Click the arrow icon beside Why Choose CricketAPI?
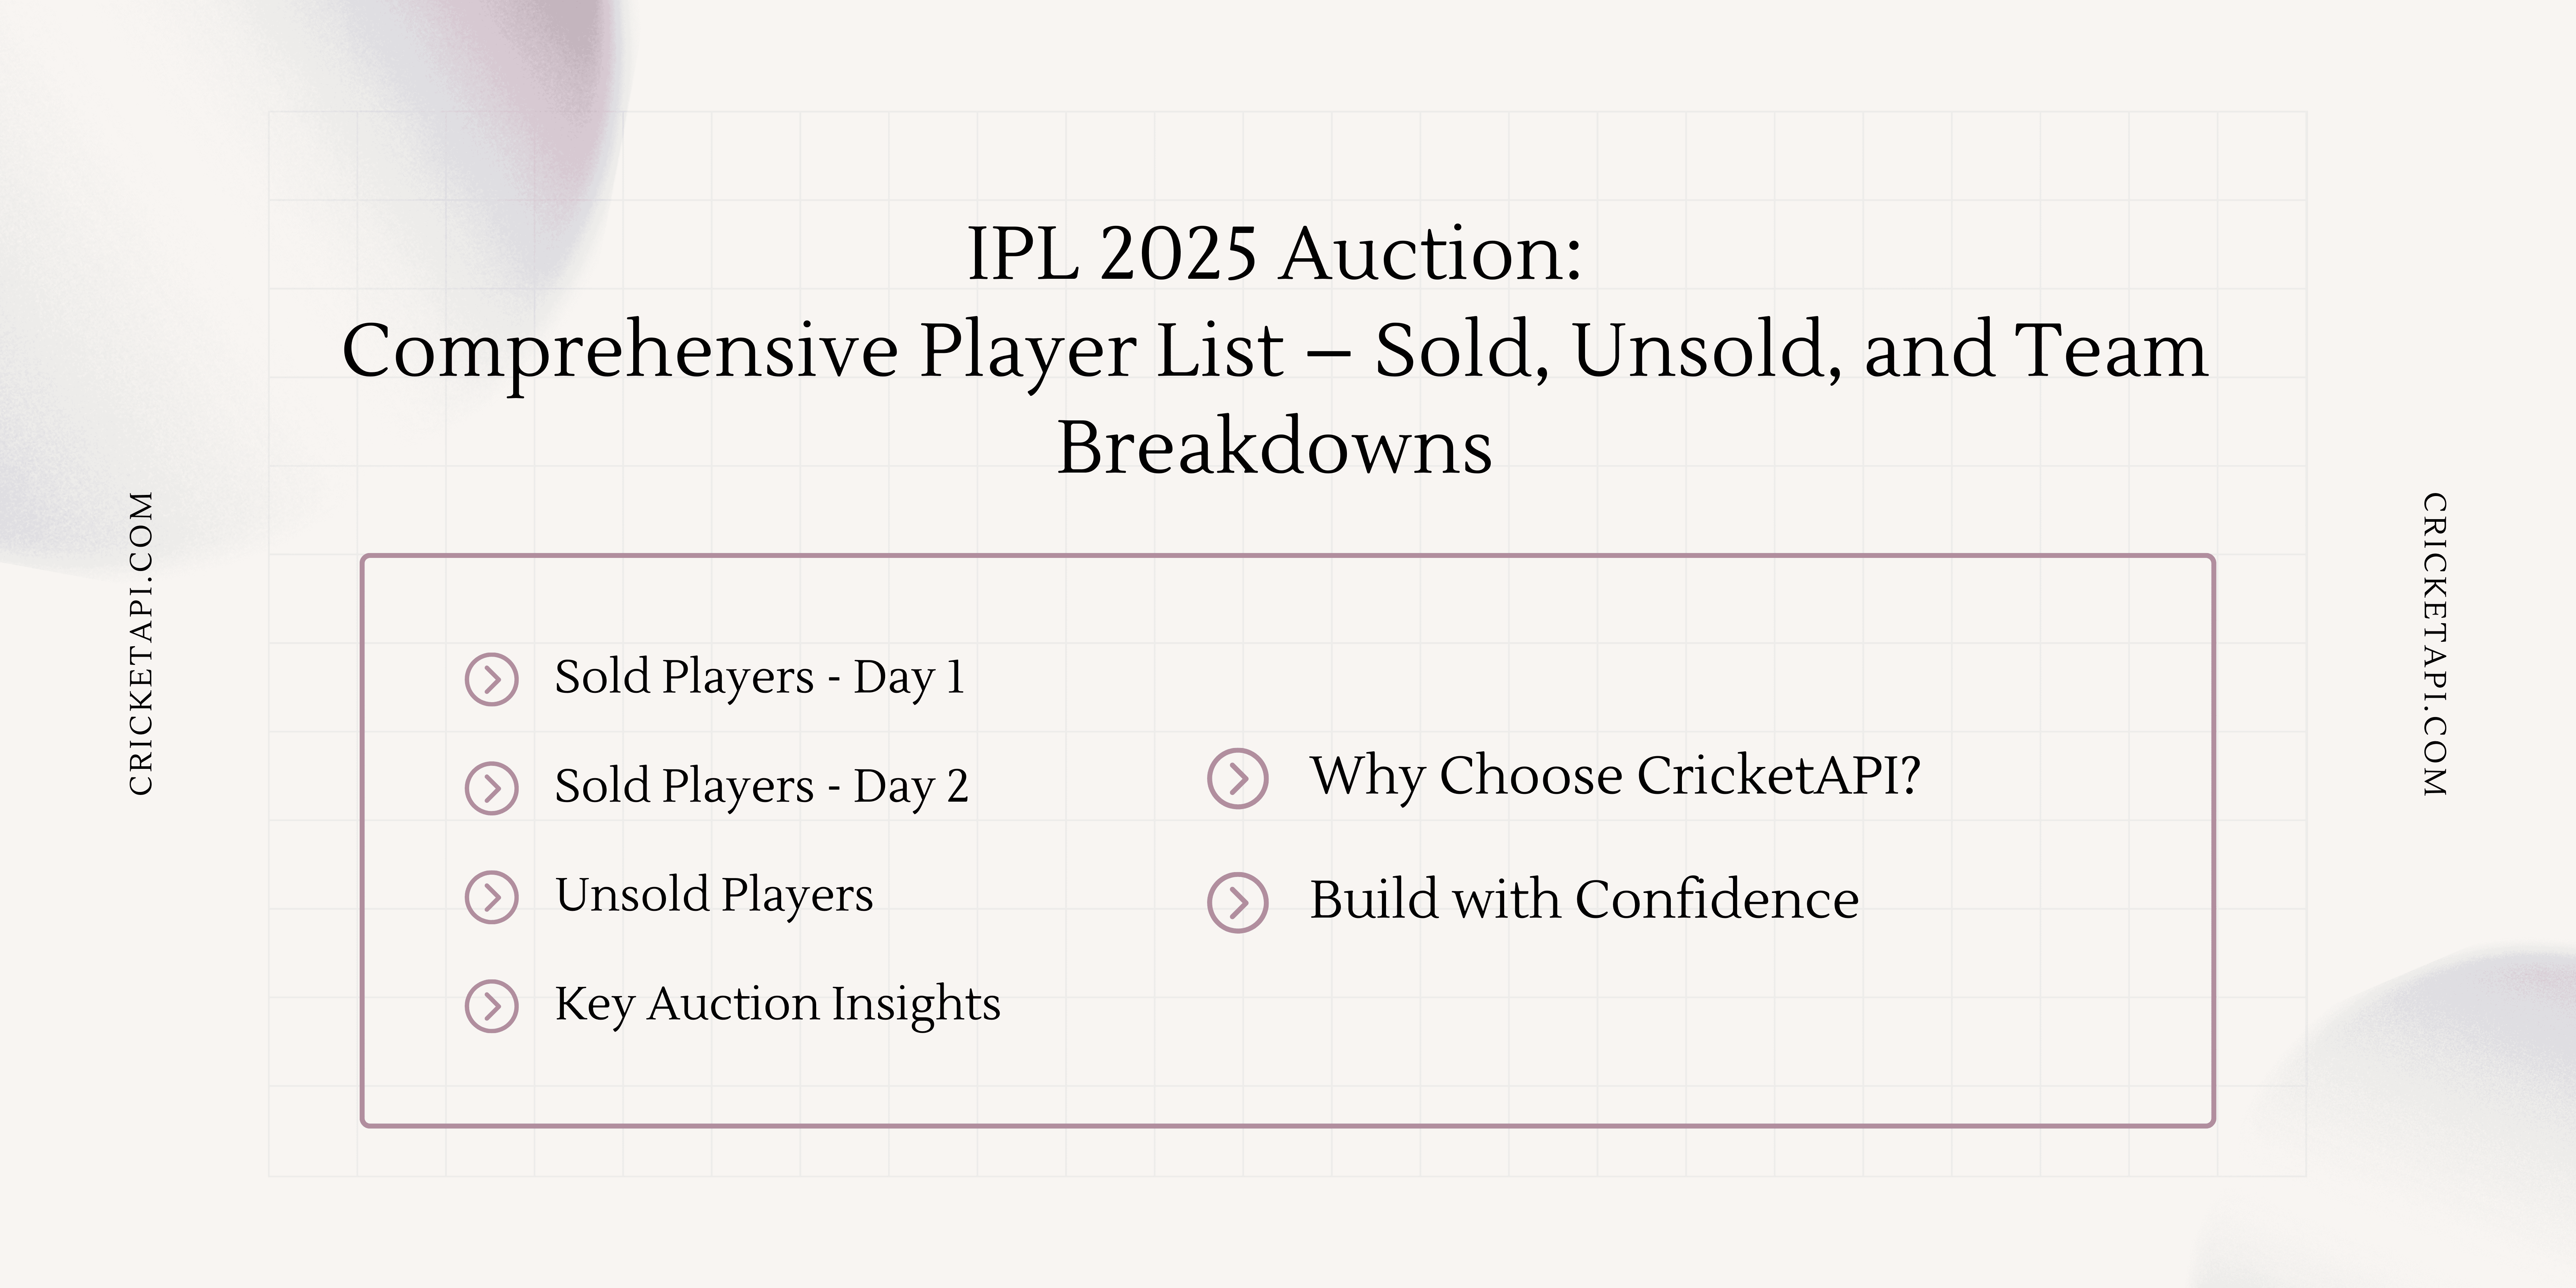 coord(1238,778)
